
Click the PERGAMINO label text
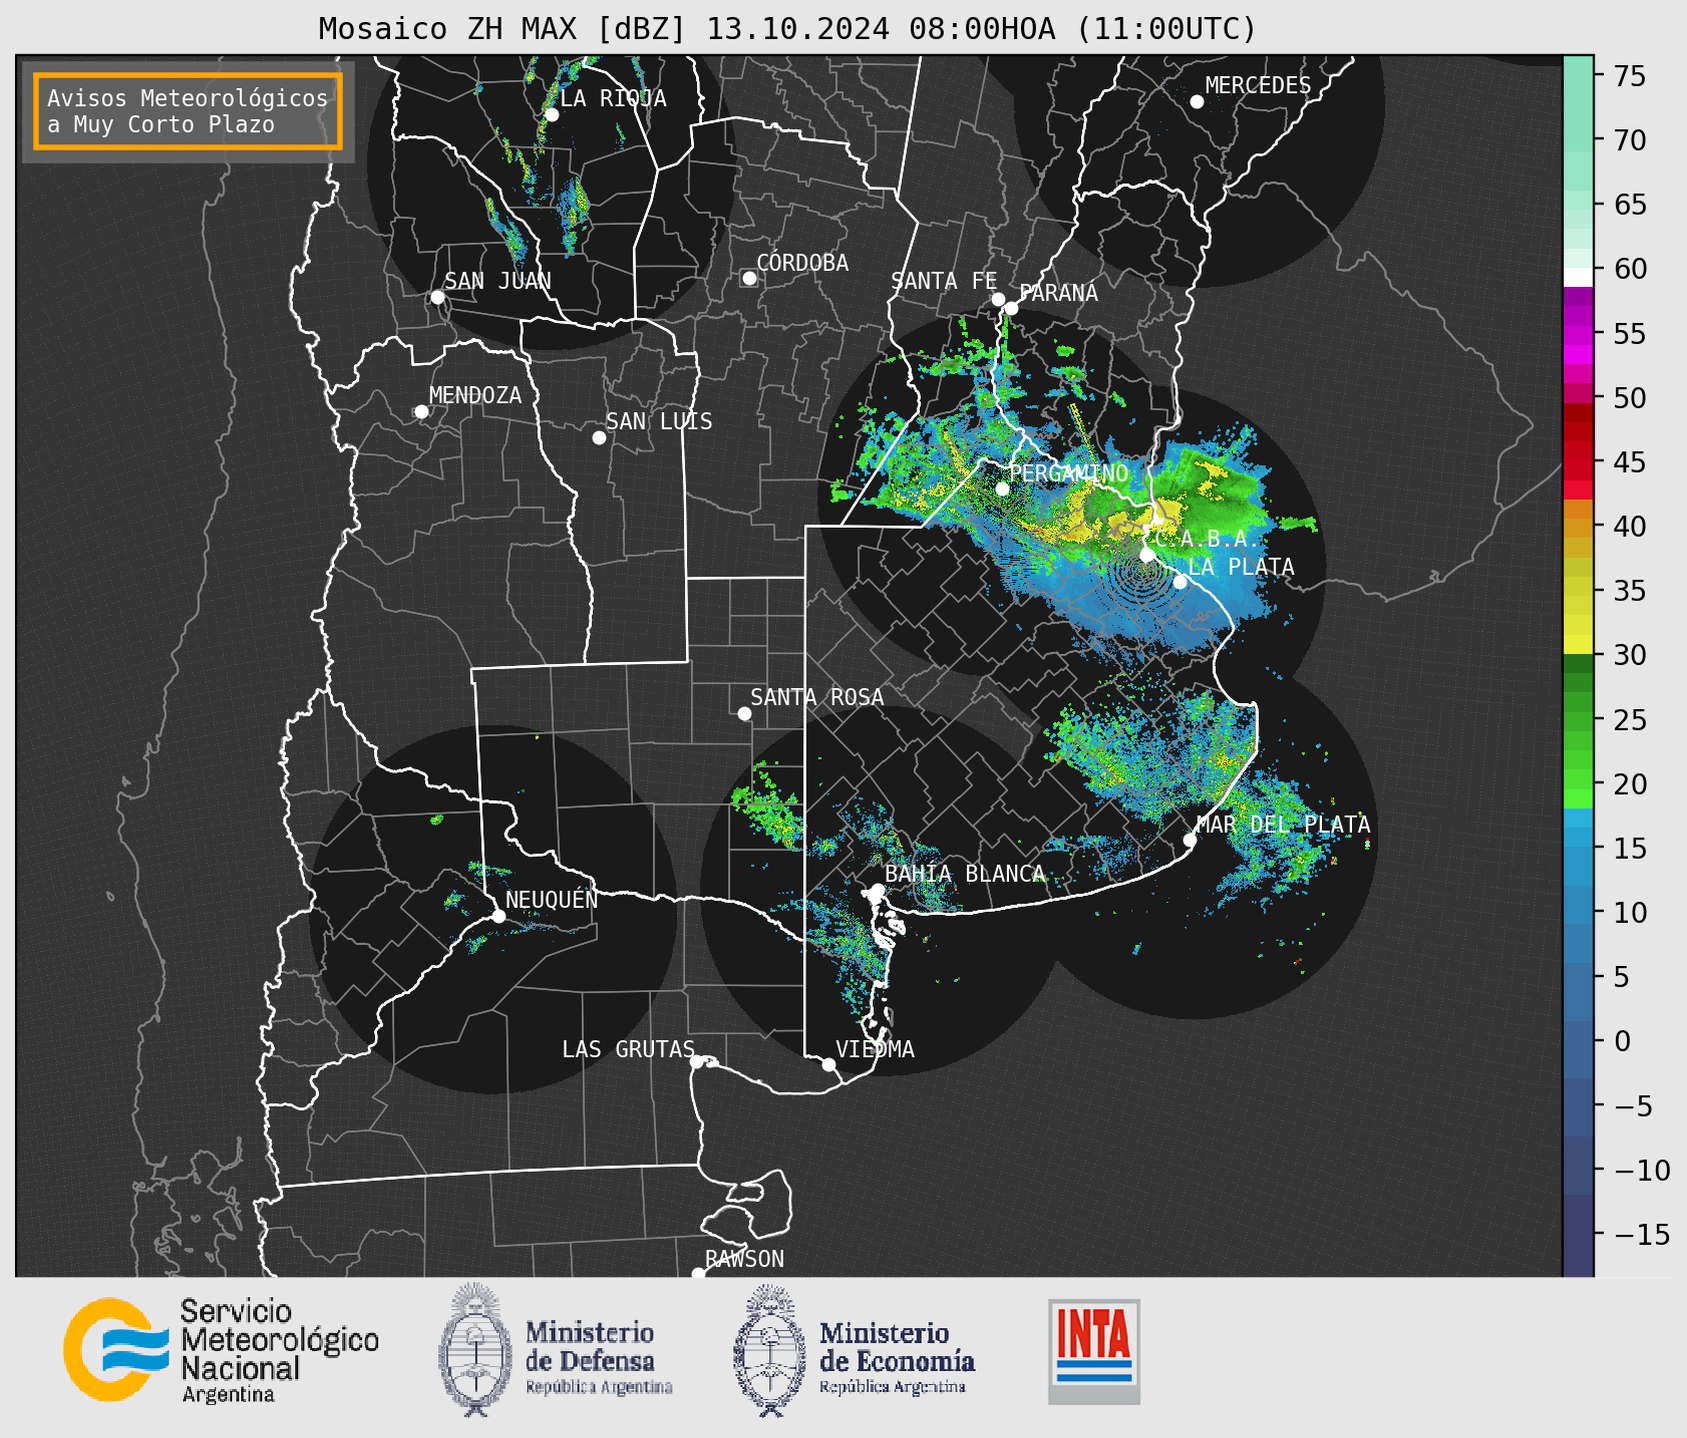(x=1068, y=473)
